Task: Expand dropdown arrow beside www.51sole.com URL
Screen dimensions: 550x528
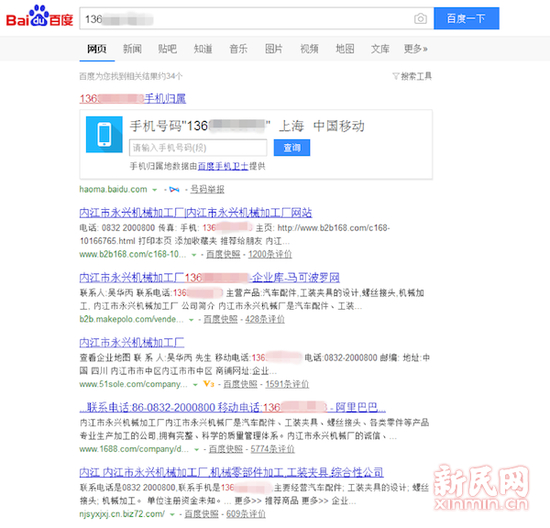Action: tap(195, 385)
